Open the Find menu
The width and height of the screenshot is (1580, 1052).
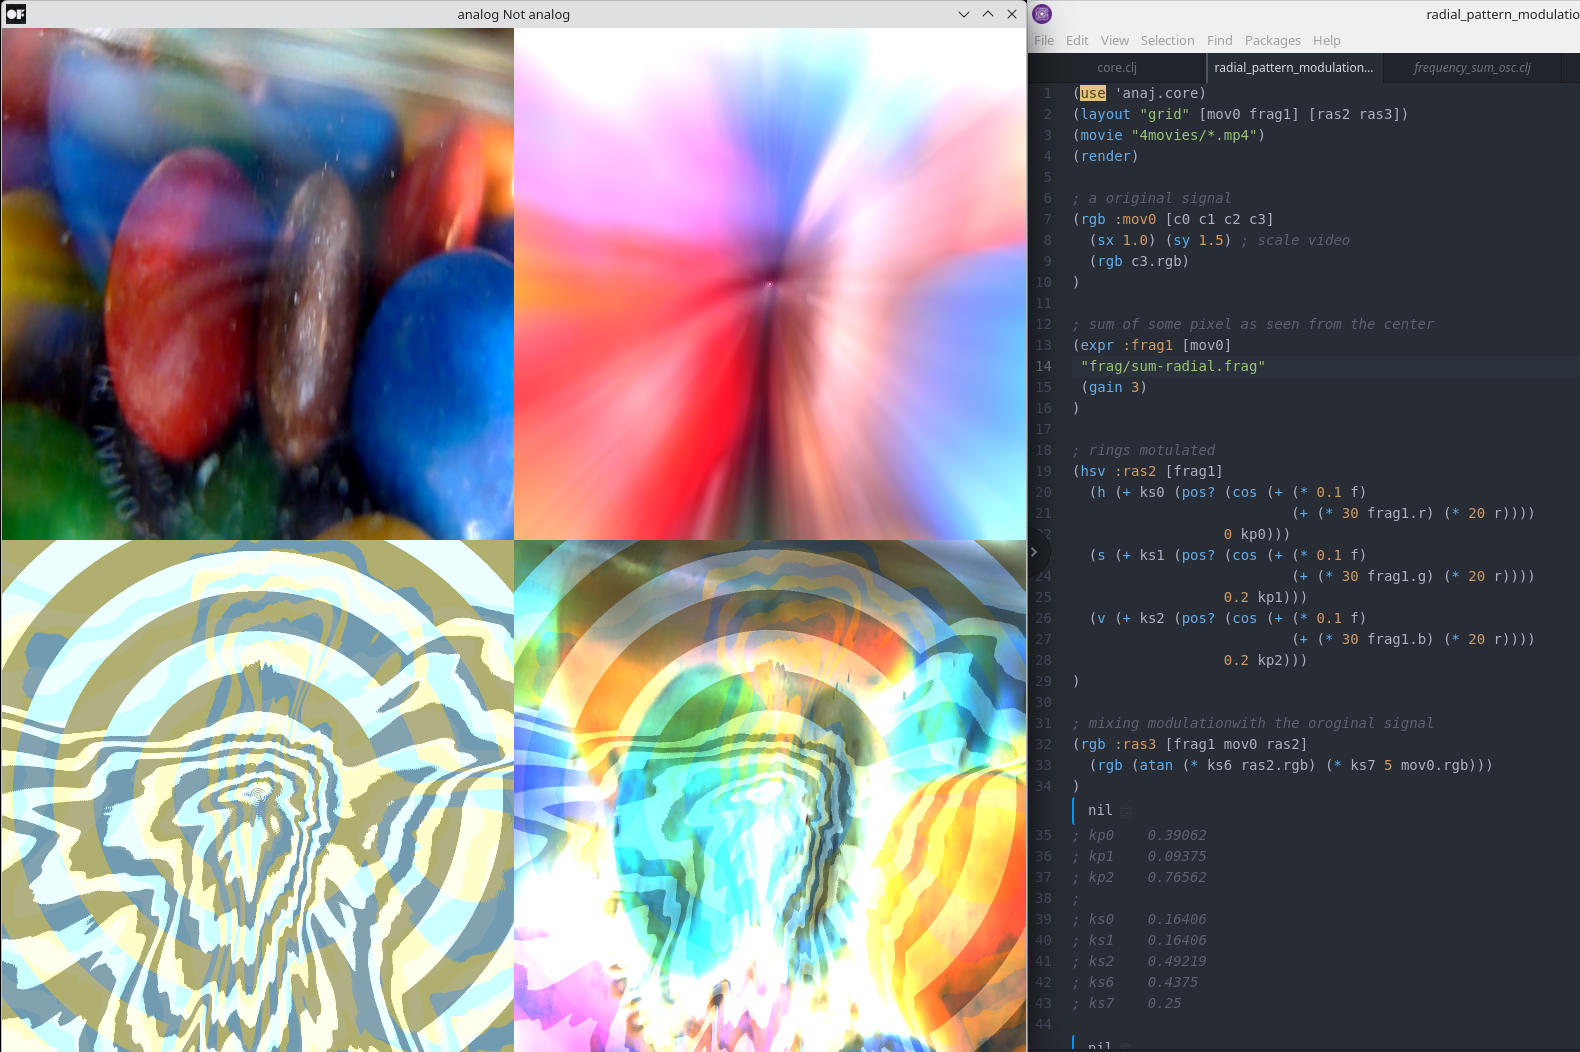click(x=1219, y=40)
